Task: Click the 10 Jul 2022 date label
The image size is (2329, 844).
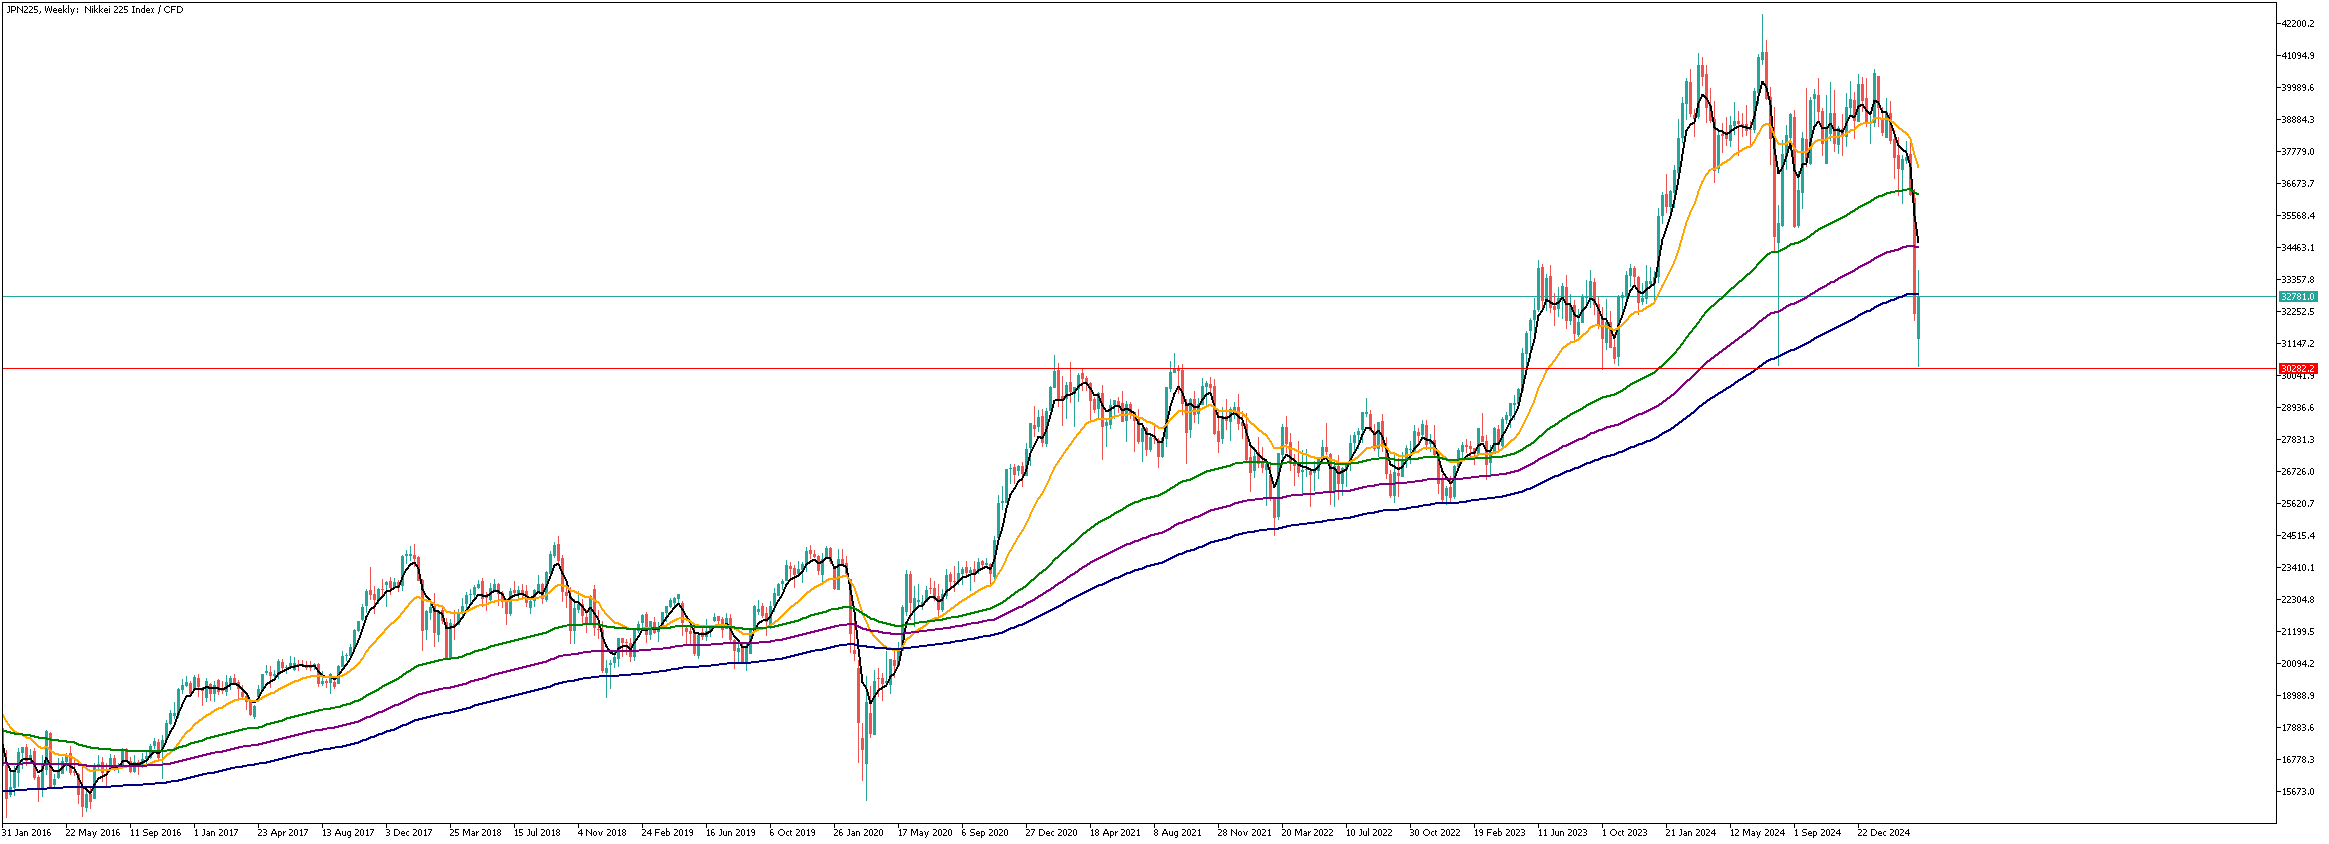Action: click(1370, 833)
